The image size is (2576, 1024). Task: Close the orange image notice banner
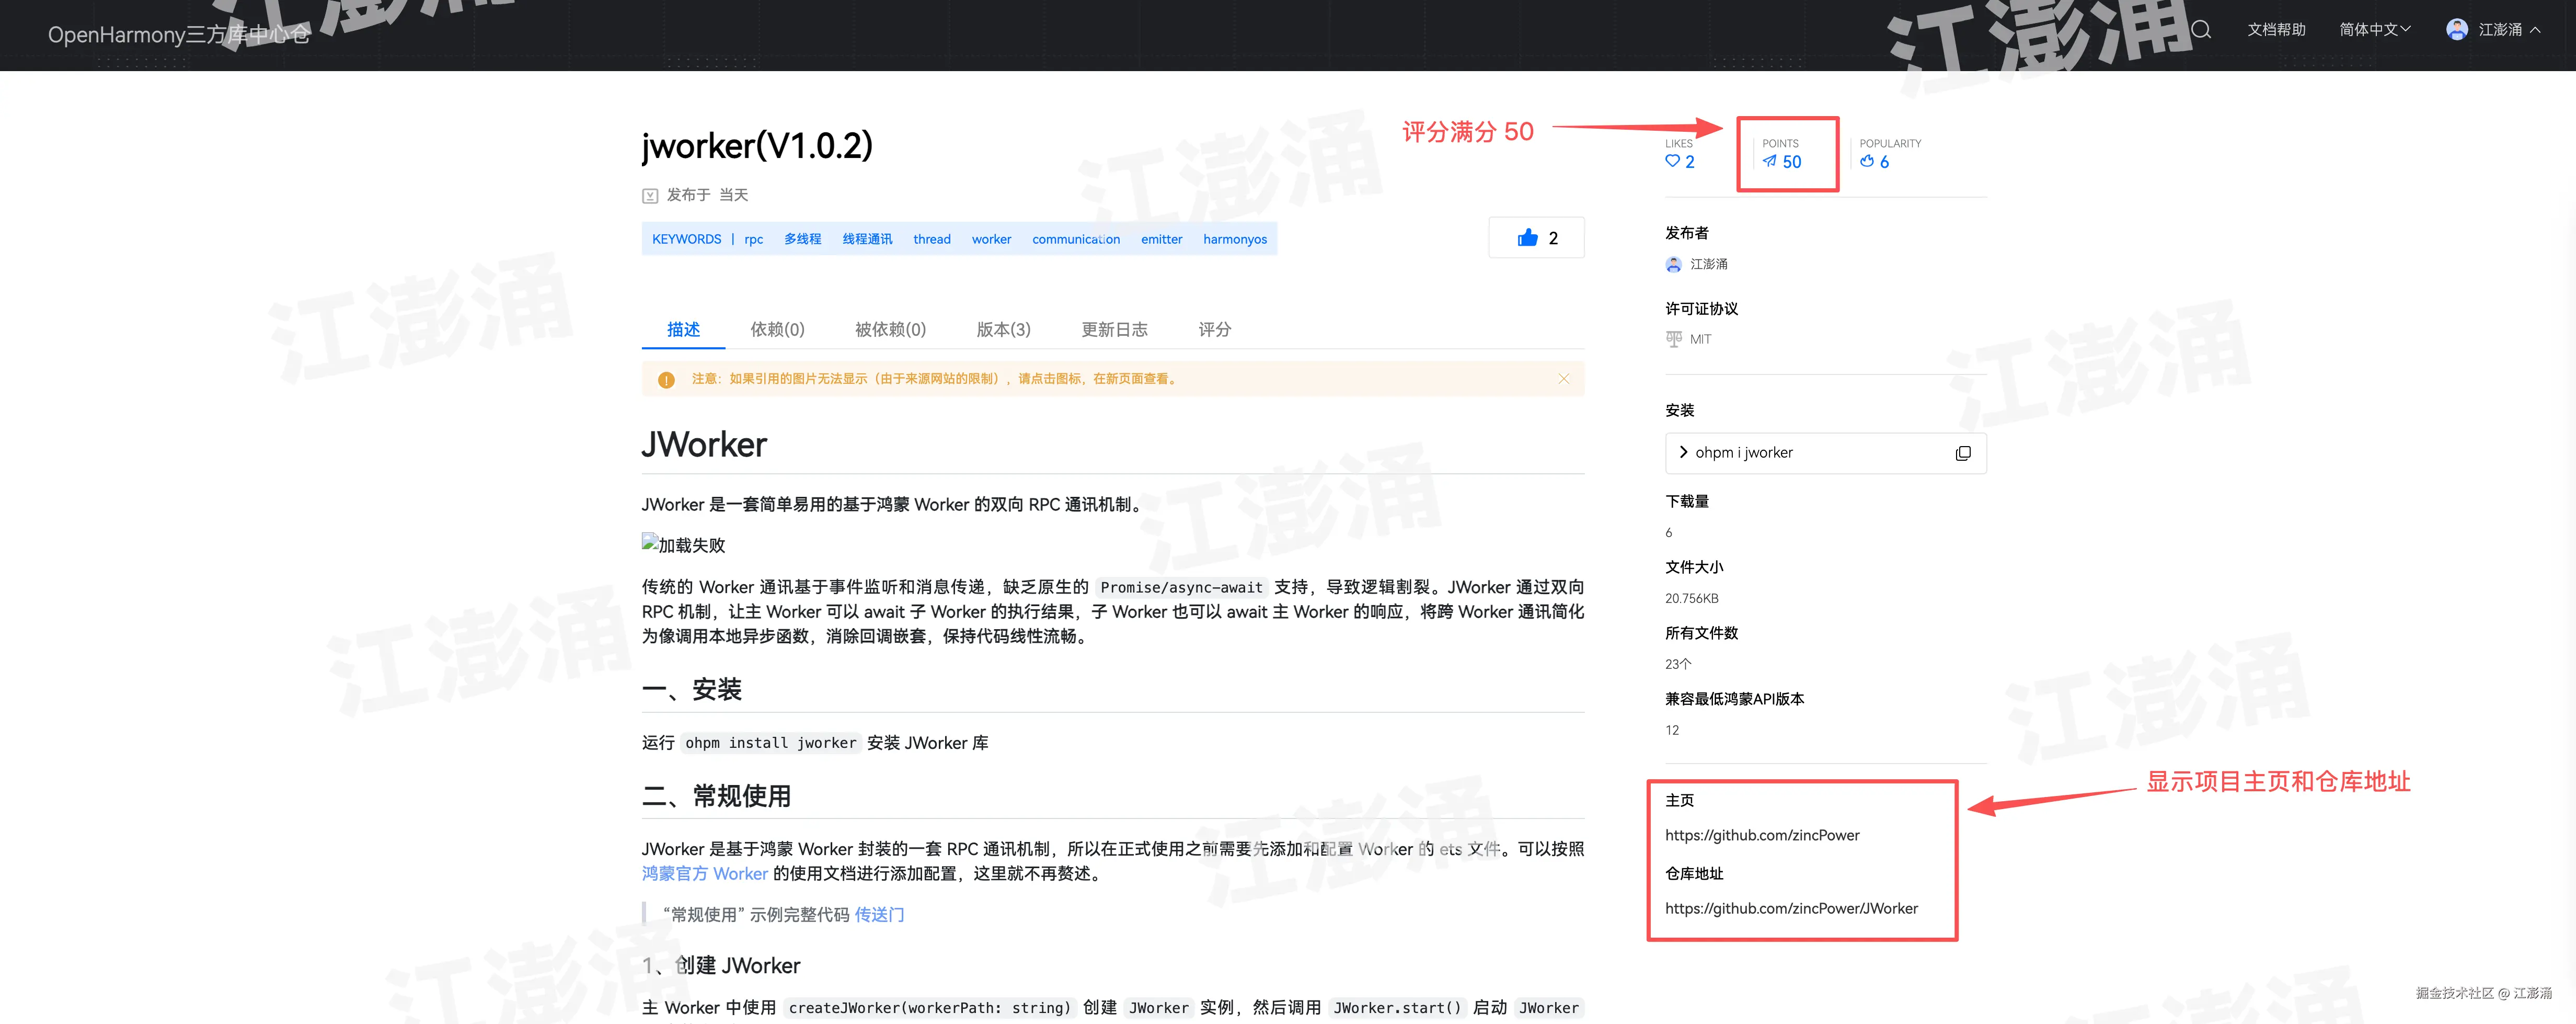click(x=1563, y=379)
